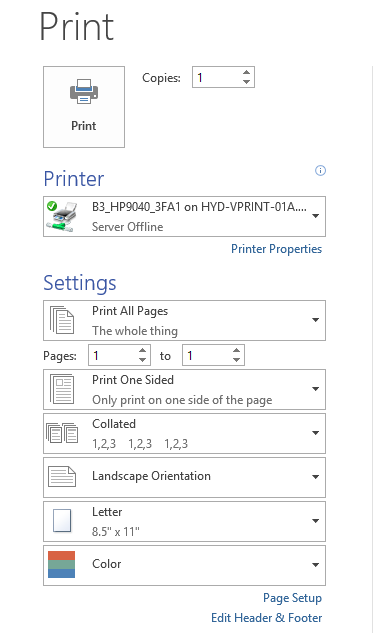Click the blank Letter paper icon
378x633 pixels.
pos(62,521)
